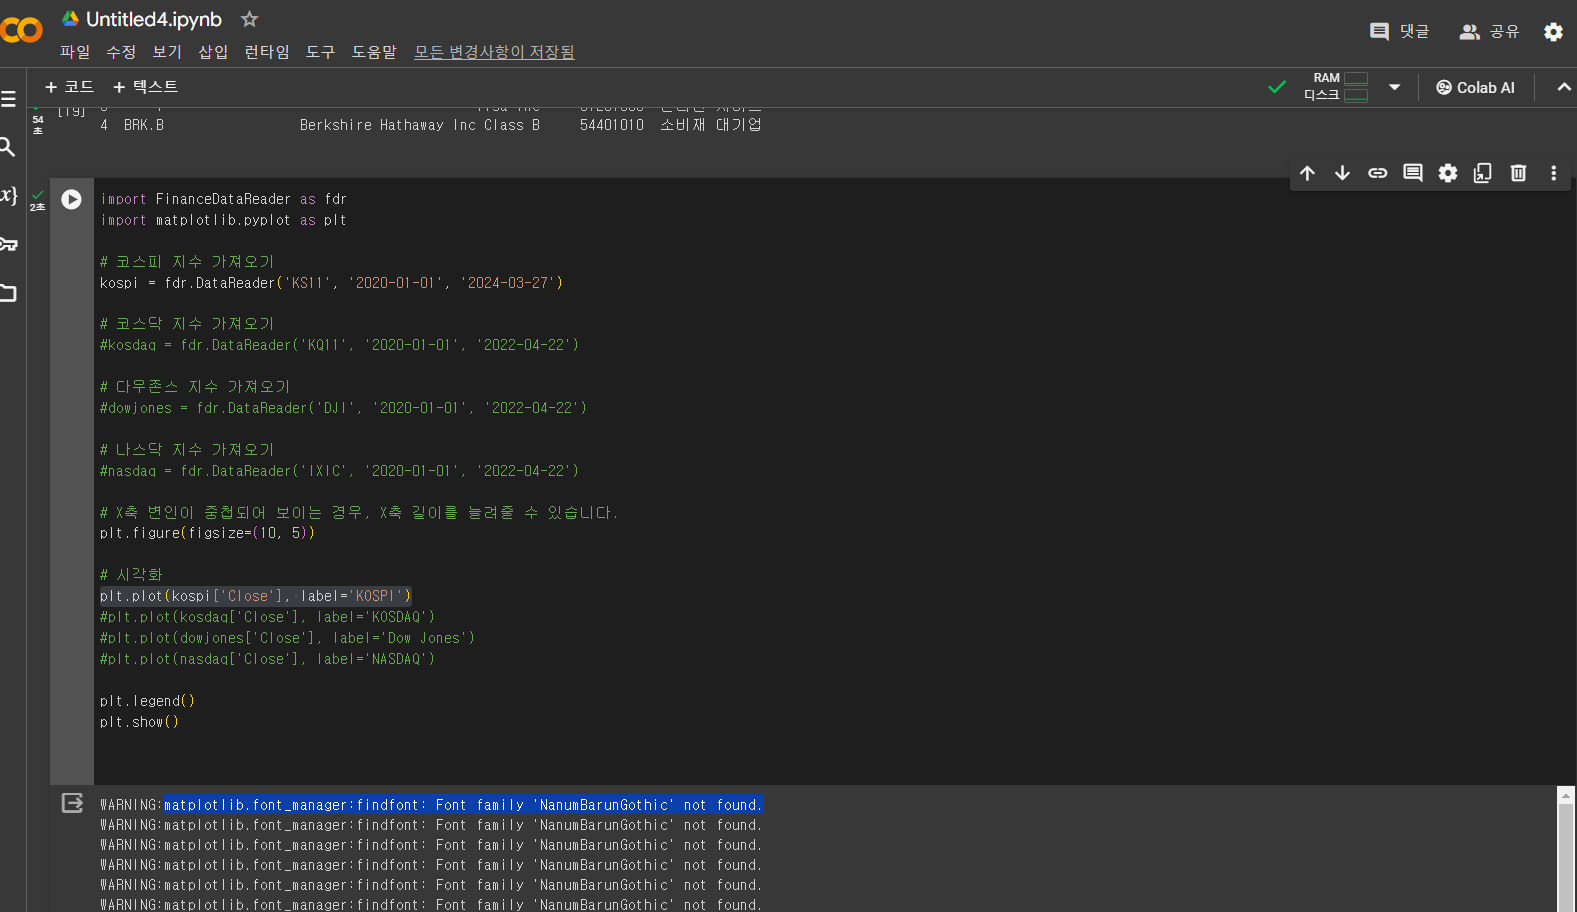Click the Berkshire Hathaway Inc Class B cell

(x=420, y=125)
